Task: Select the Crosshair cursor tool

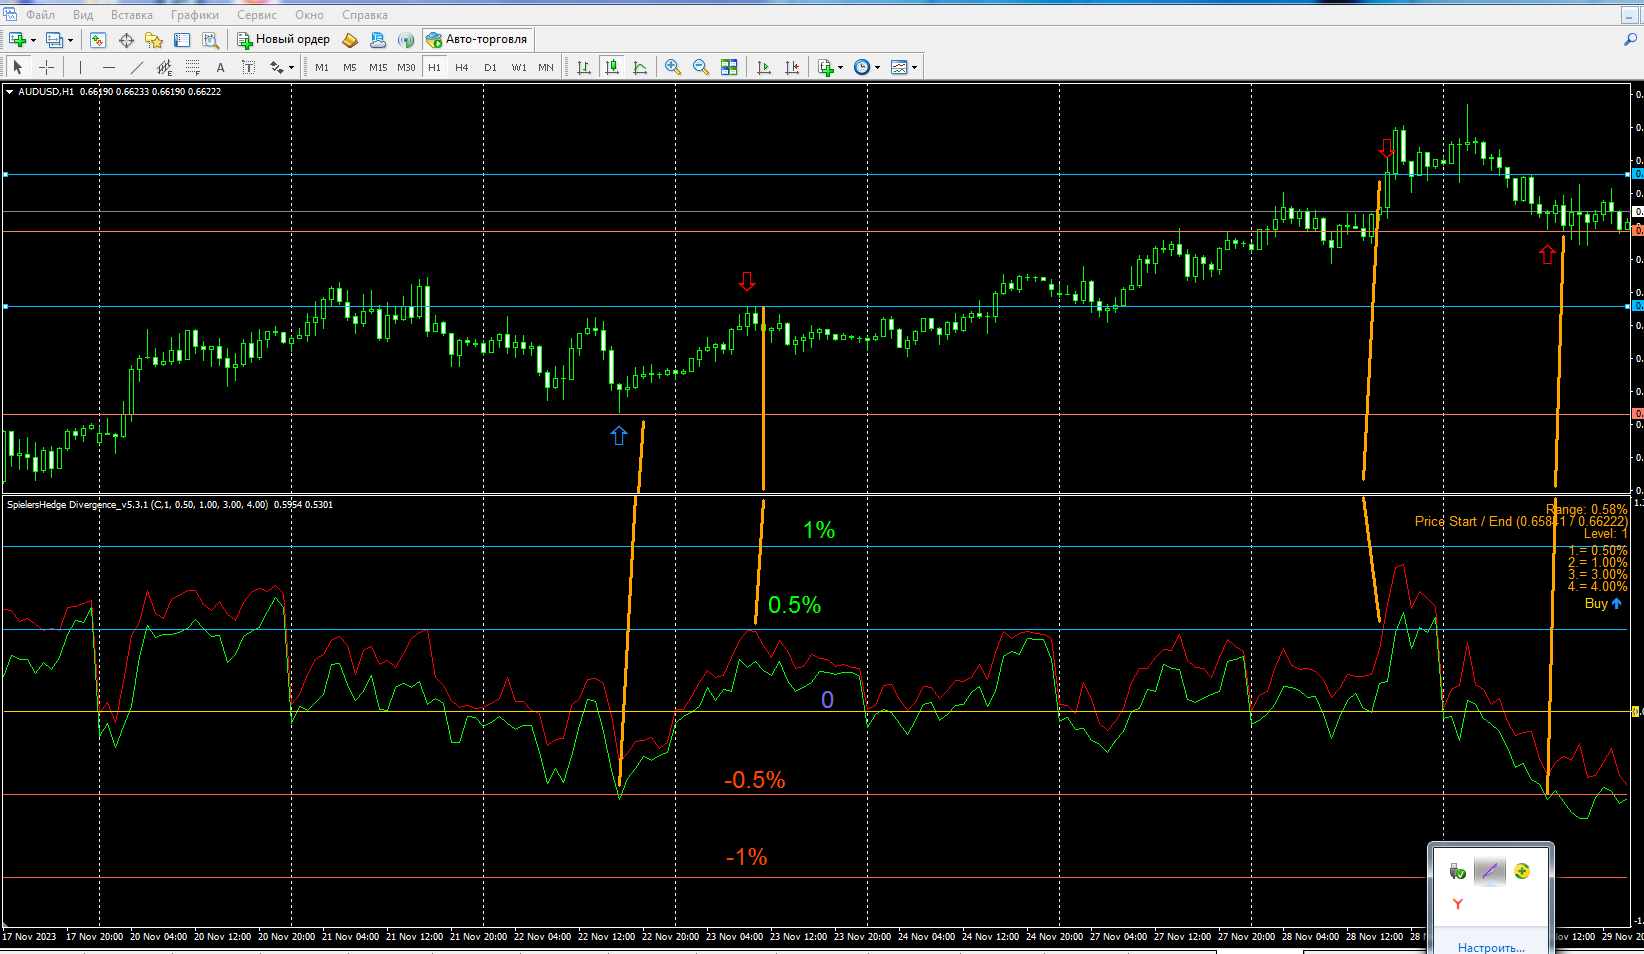Action: tap(46, 67)
